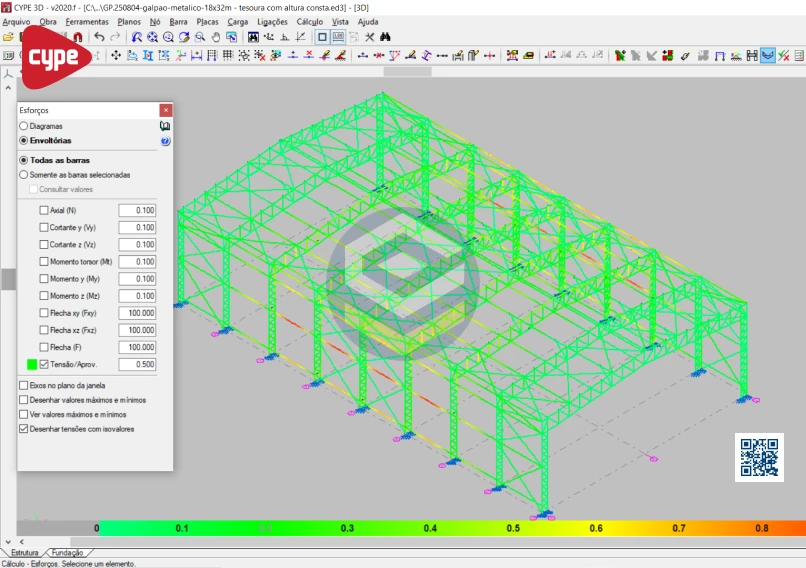Image resolution: width=806 pixels, height=568 pixels.
Task: Click the magnet snap icon
Action: (77, 37)
